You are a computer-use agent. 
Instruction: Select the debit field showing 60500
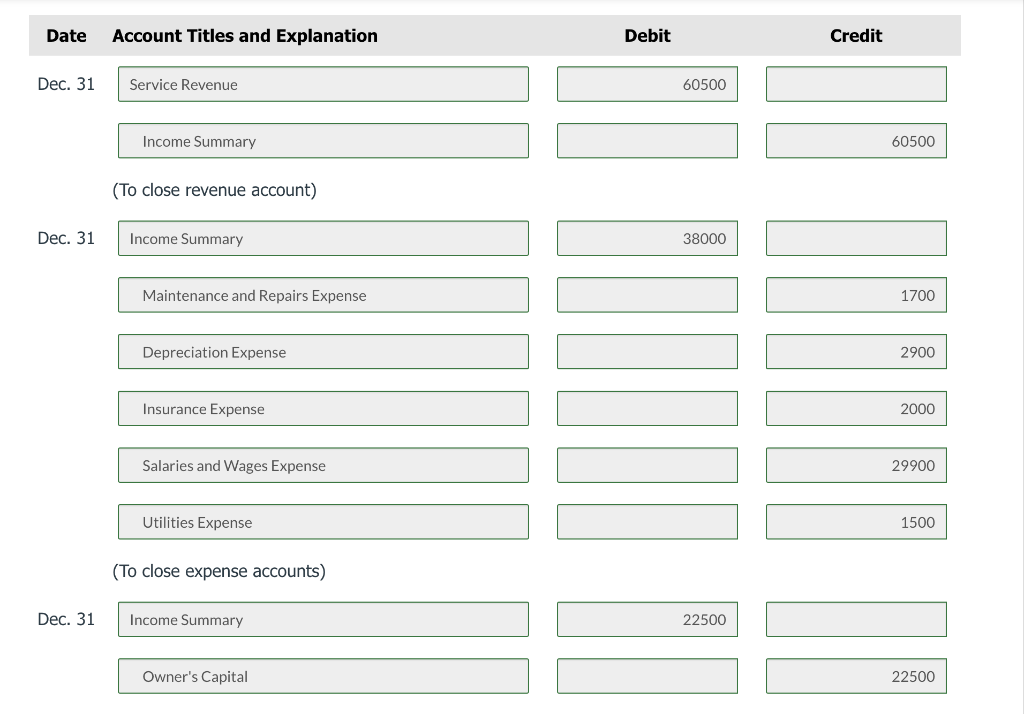(x=646, y=84)
